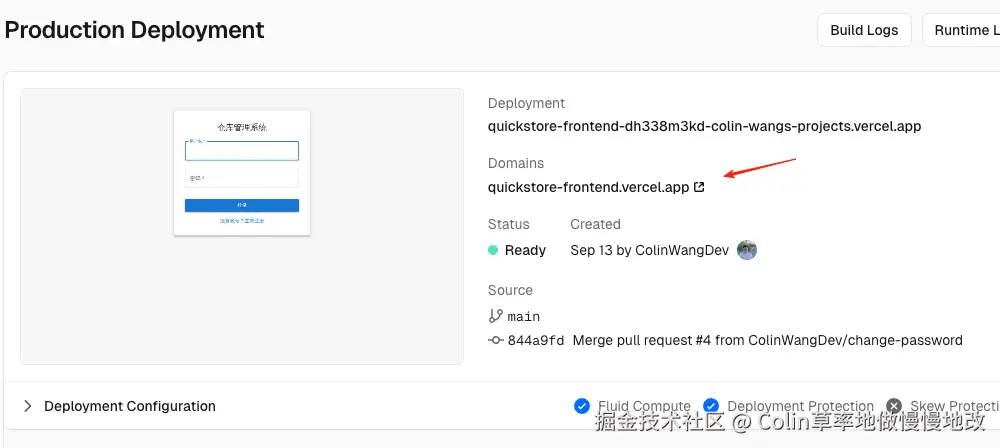Open the Build Logs button
This screenshot has height=448, width=1000.
(x=864, y=30)
